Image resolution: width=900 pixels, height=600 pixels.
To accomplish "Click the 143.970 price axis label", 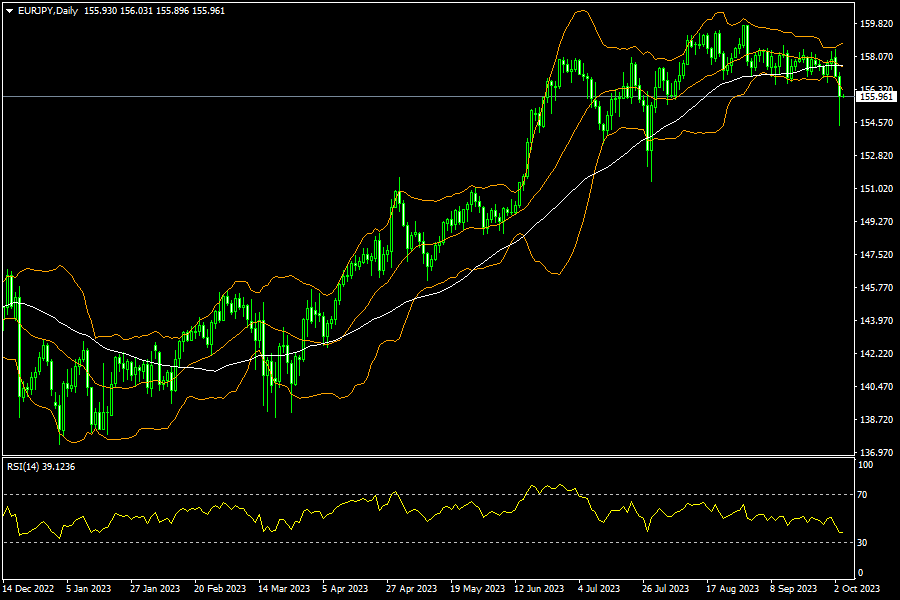I will pos(876,320).
